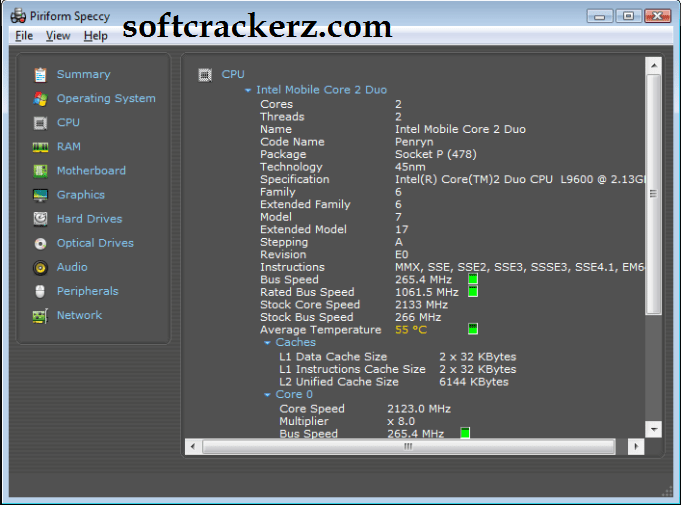
Task: Select the RAM section link
Action: (69, 147)
